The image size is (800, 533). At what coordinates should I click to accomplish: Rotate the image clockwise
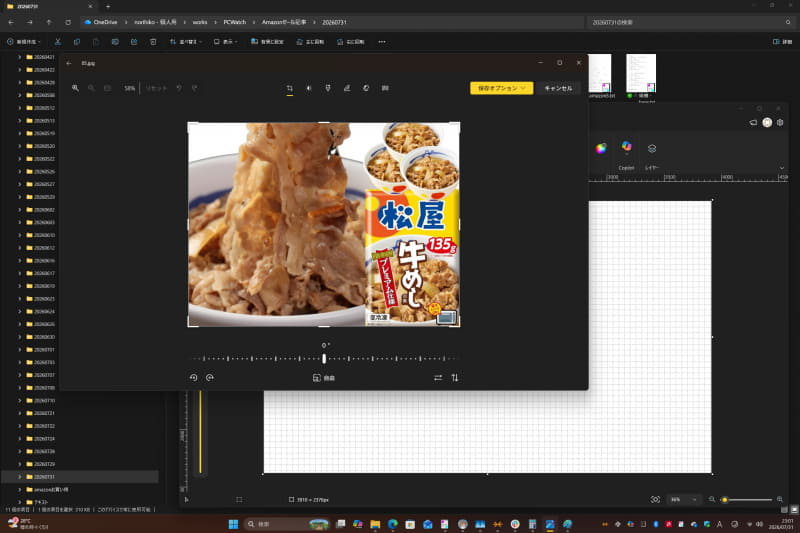tap(210, 378)
